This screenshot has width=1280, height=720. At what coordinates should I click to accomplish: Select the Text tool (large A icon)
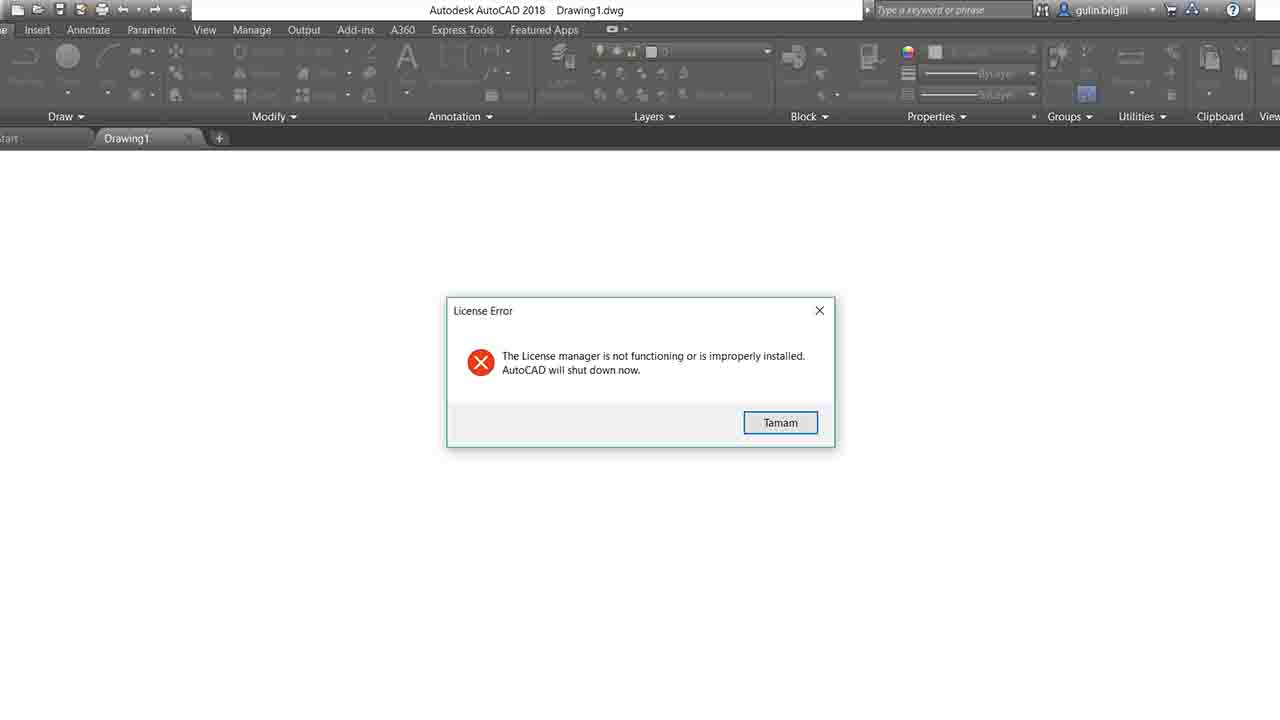click(x=407, y=57)
